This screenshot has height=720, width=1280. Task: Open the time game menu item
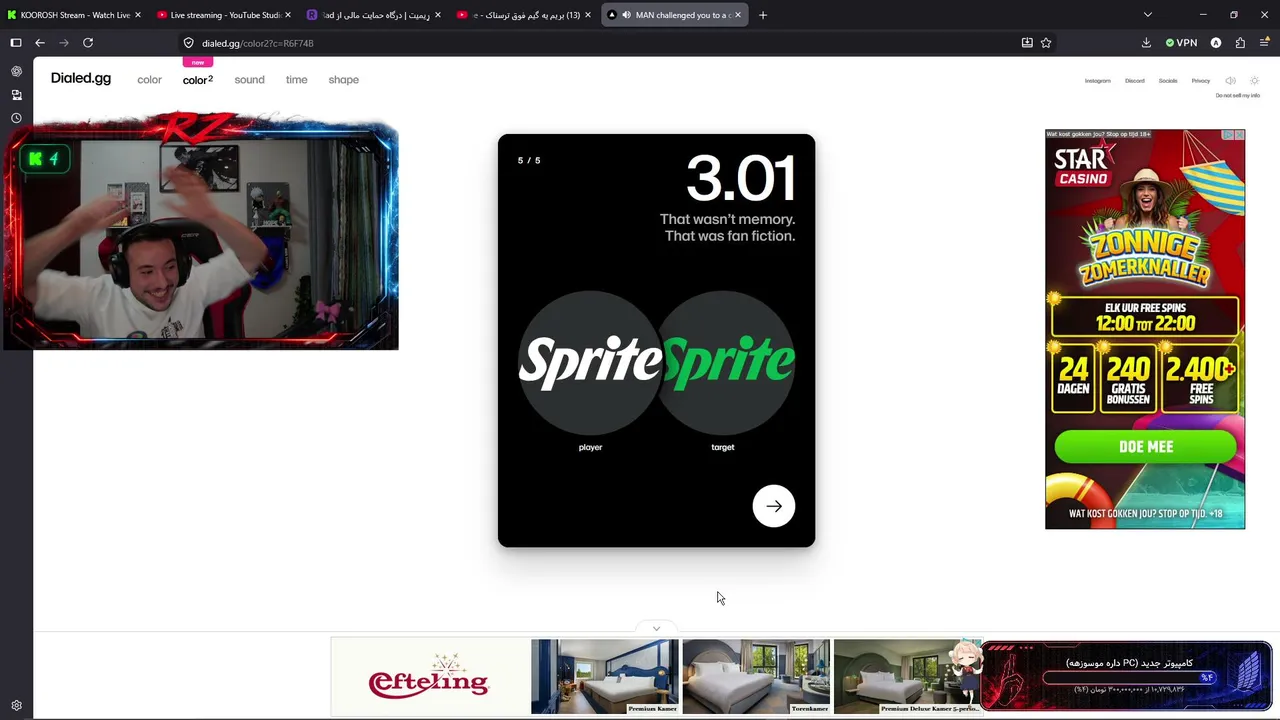point(296,80)
